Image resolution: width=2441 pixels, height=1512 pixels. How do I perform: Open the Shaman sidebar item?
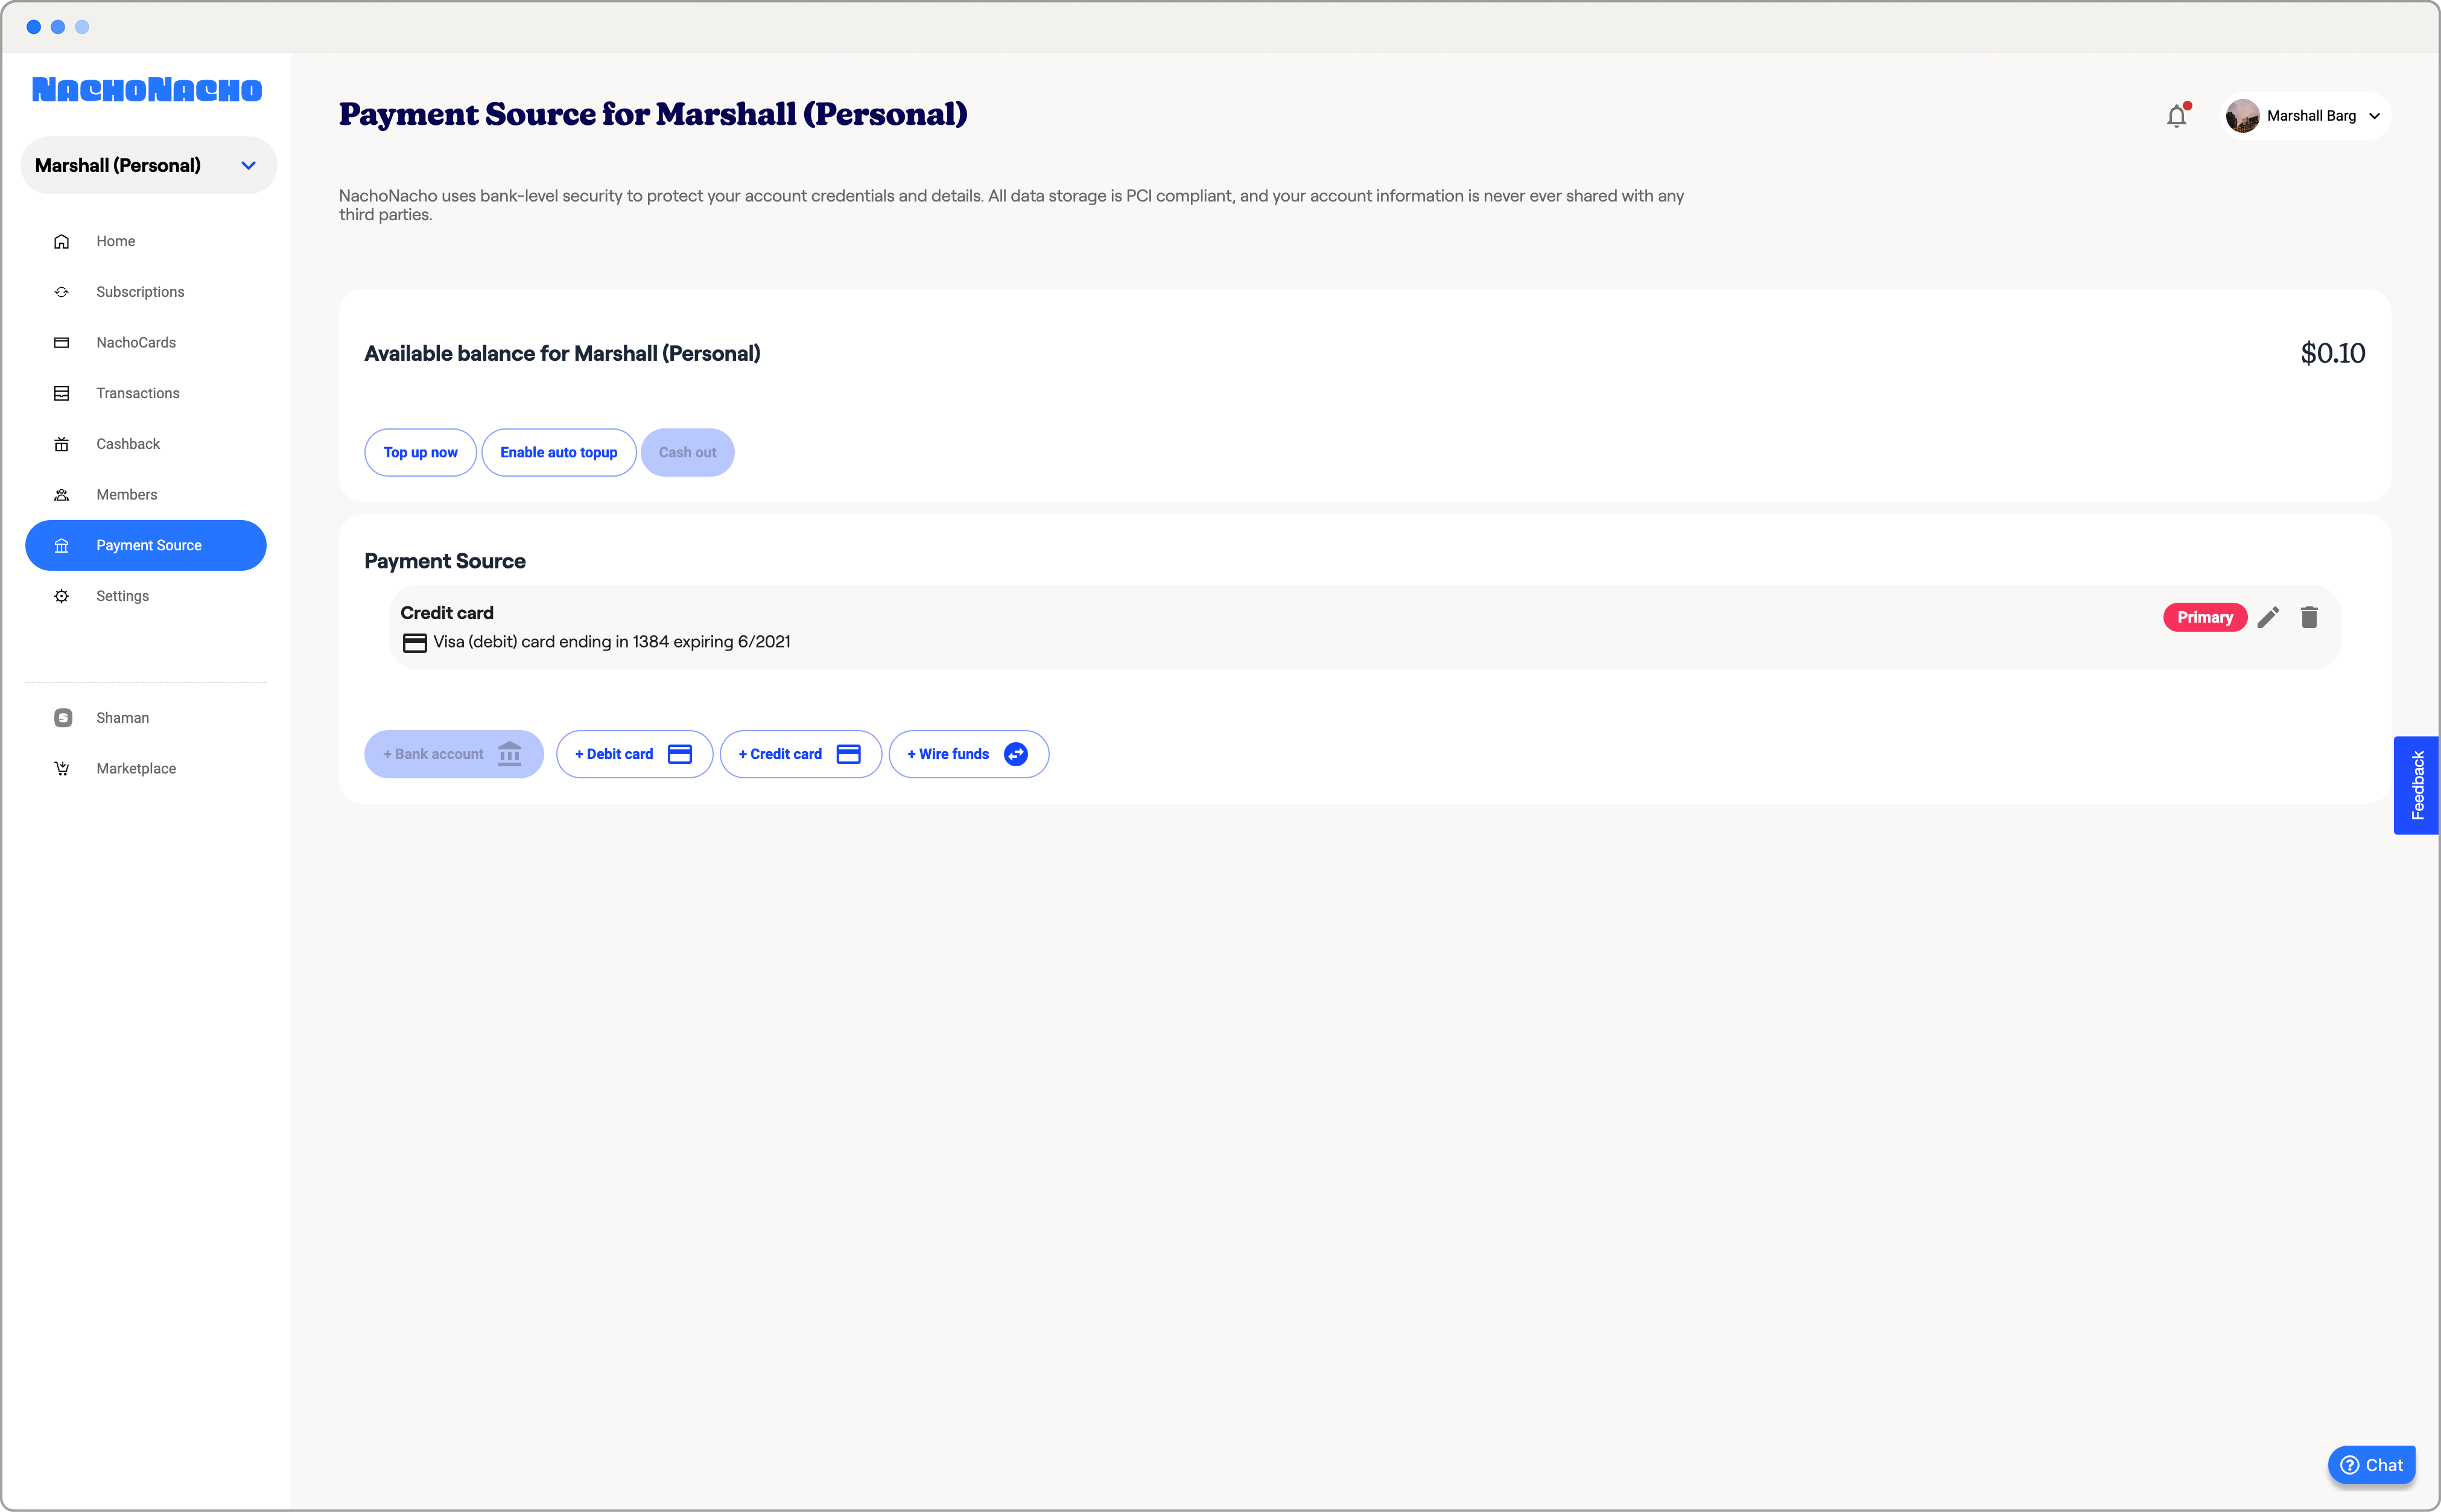point(122,717)
